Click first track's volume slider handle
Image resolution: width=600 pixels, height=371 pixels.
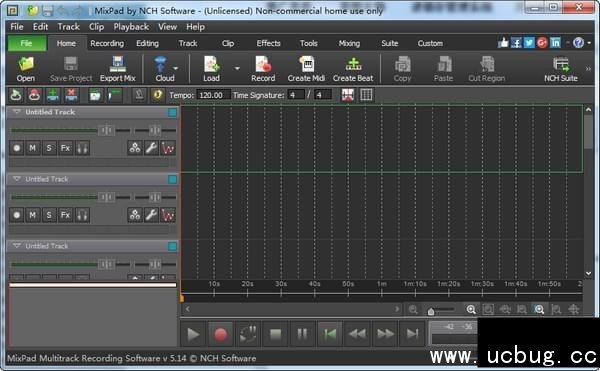tap(106, 130)
